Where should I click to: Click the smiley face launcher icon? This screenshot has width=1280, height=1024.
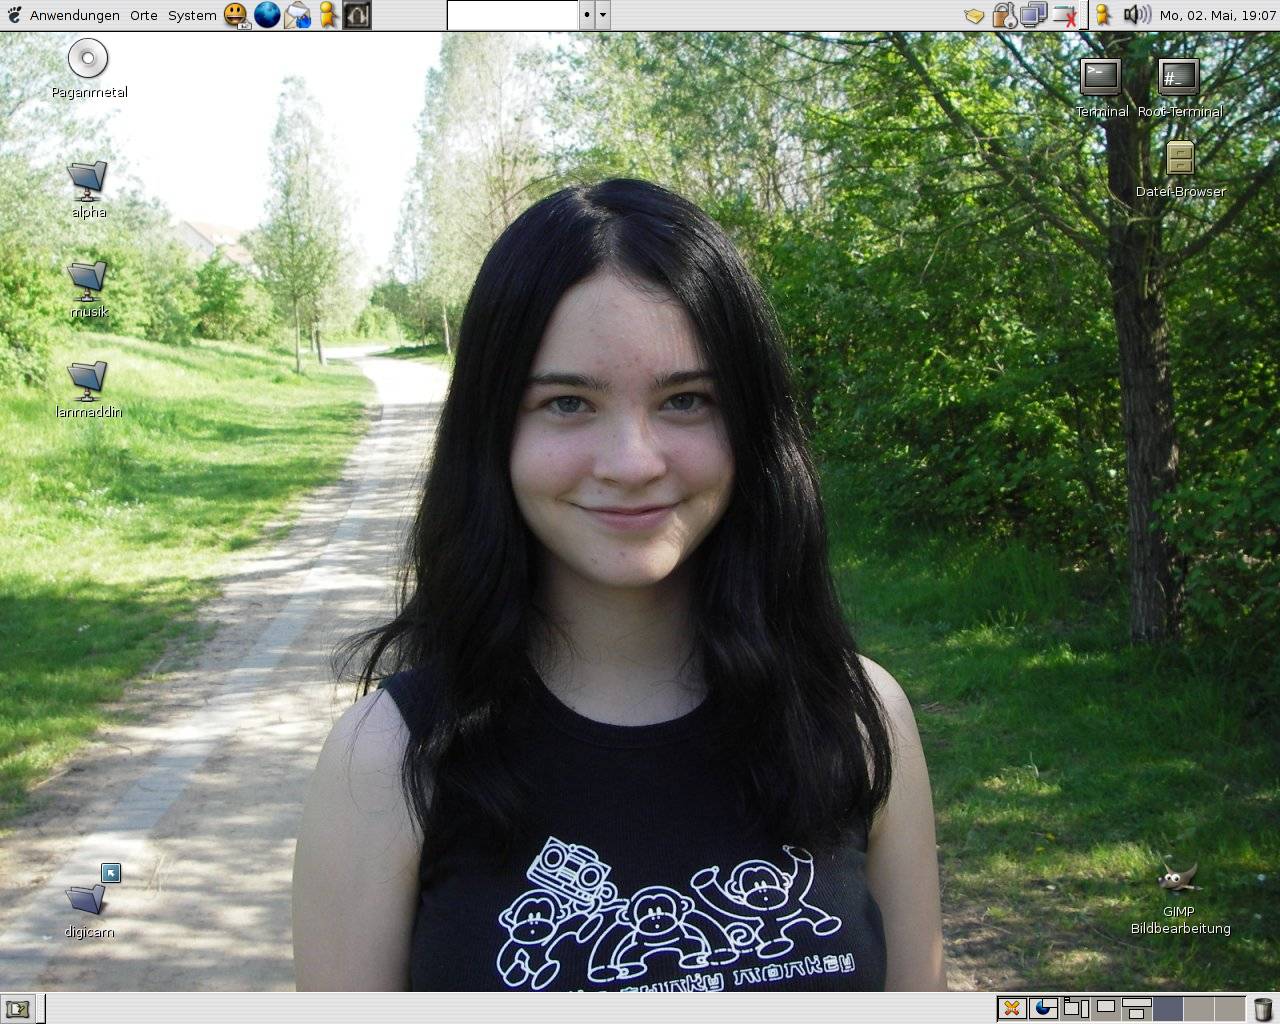click(236, 15)
